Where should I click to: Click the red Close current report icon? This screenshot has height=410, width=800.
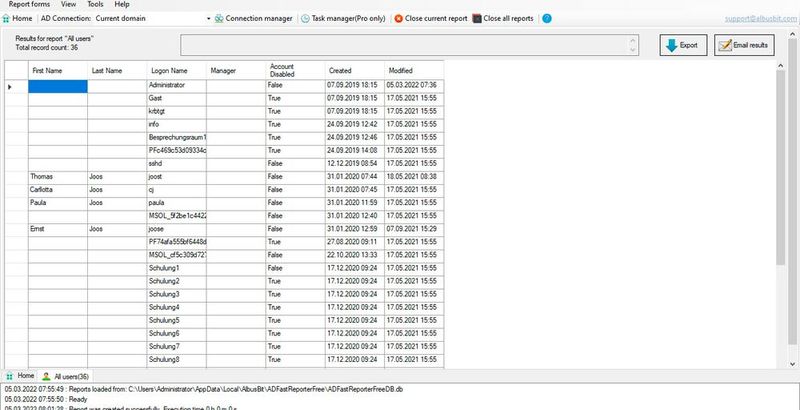pos(398,18)
